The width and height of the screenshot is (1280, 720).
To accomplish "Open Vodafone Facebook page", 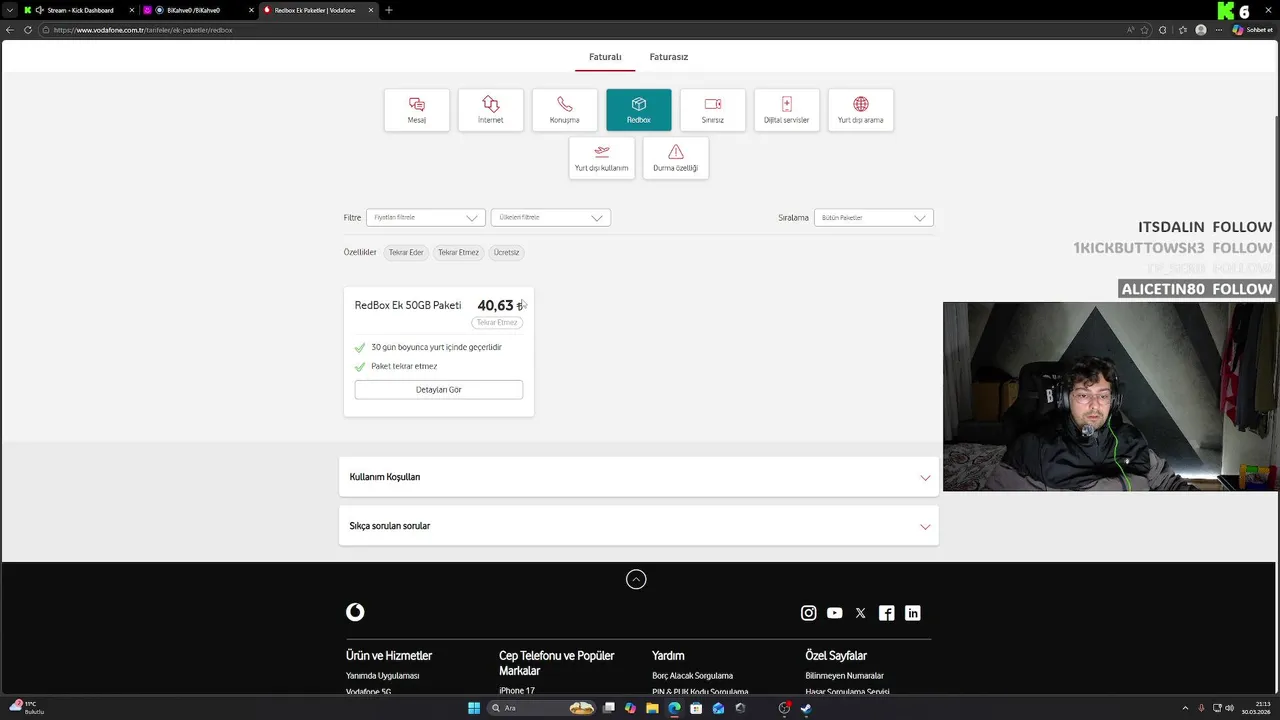I will pyautogui.click(x=887, y=613).
